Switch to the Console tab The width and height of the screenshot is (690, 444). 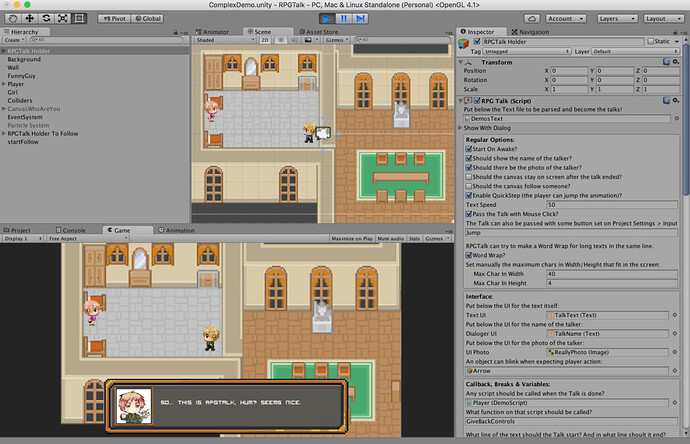[71, 230]
